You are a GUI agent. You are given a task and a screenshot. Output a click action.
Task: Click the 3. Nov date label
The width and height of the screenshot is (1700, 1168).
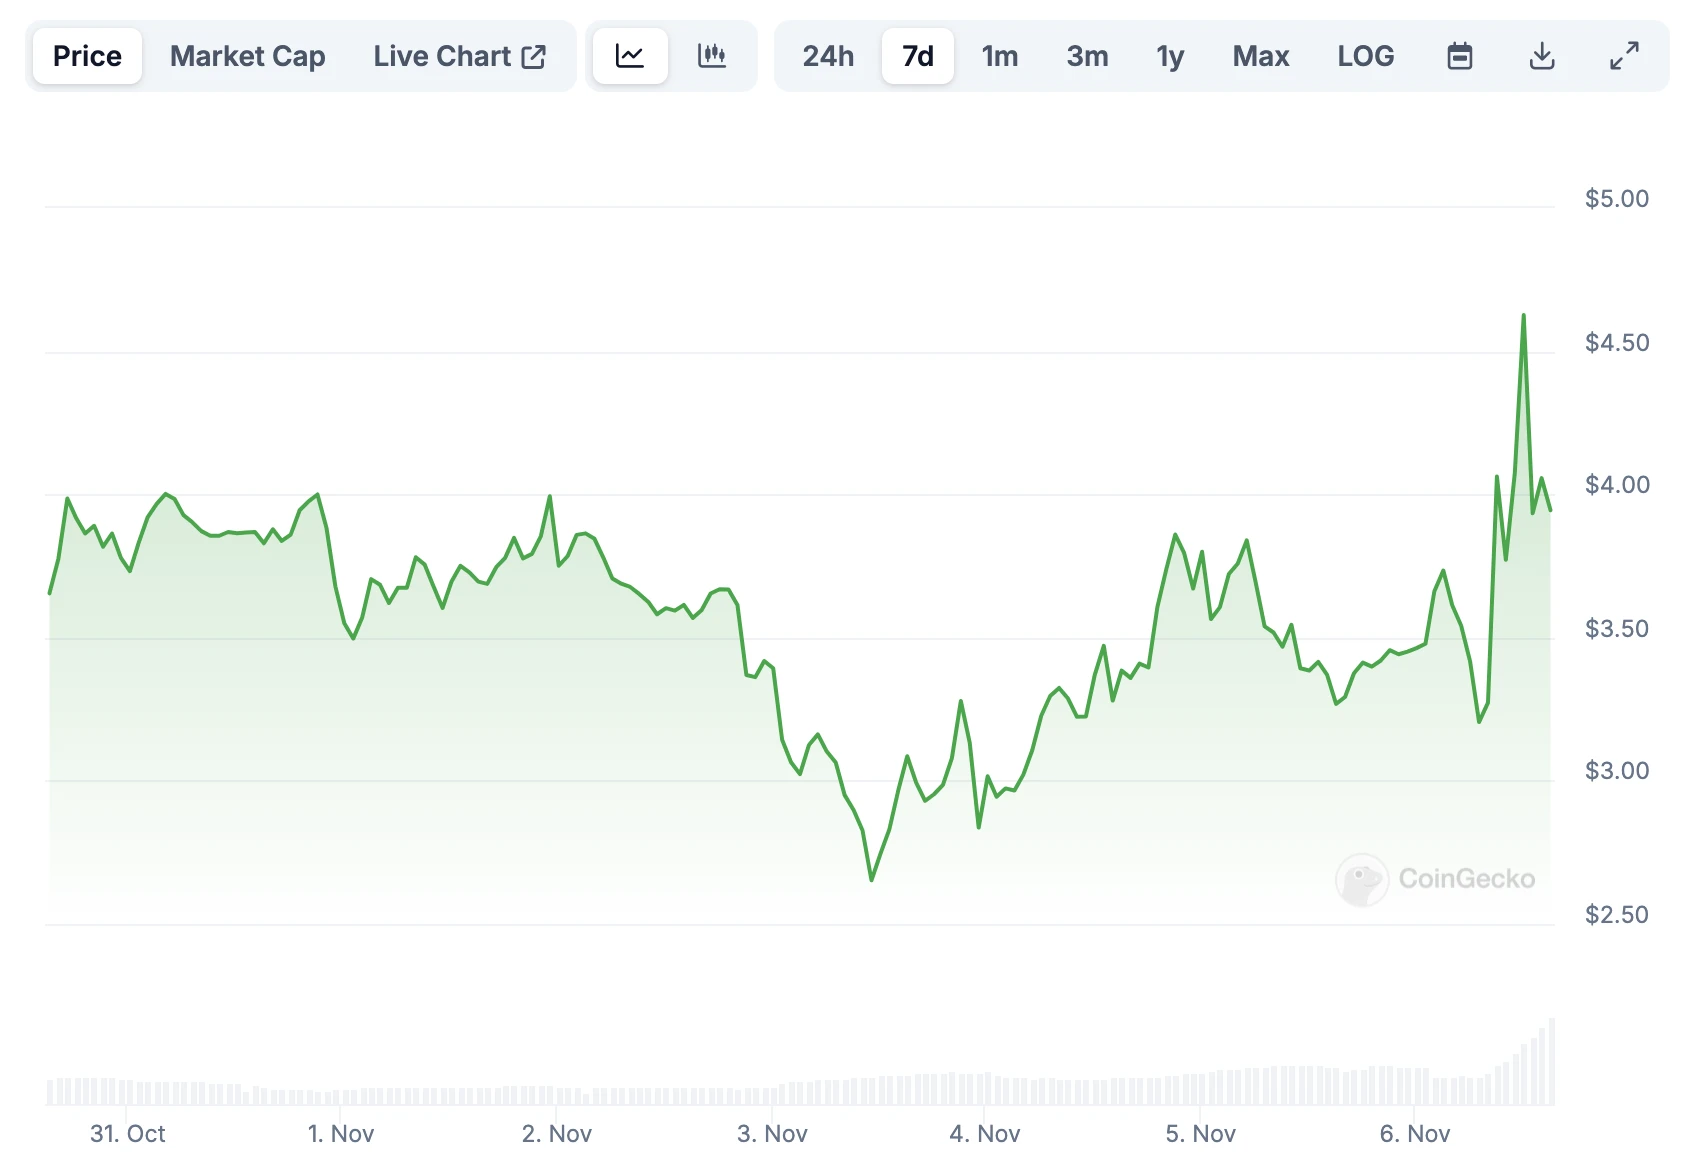pos(772,1133)
